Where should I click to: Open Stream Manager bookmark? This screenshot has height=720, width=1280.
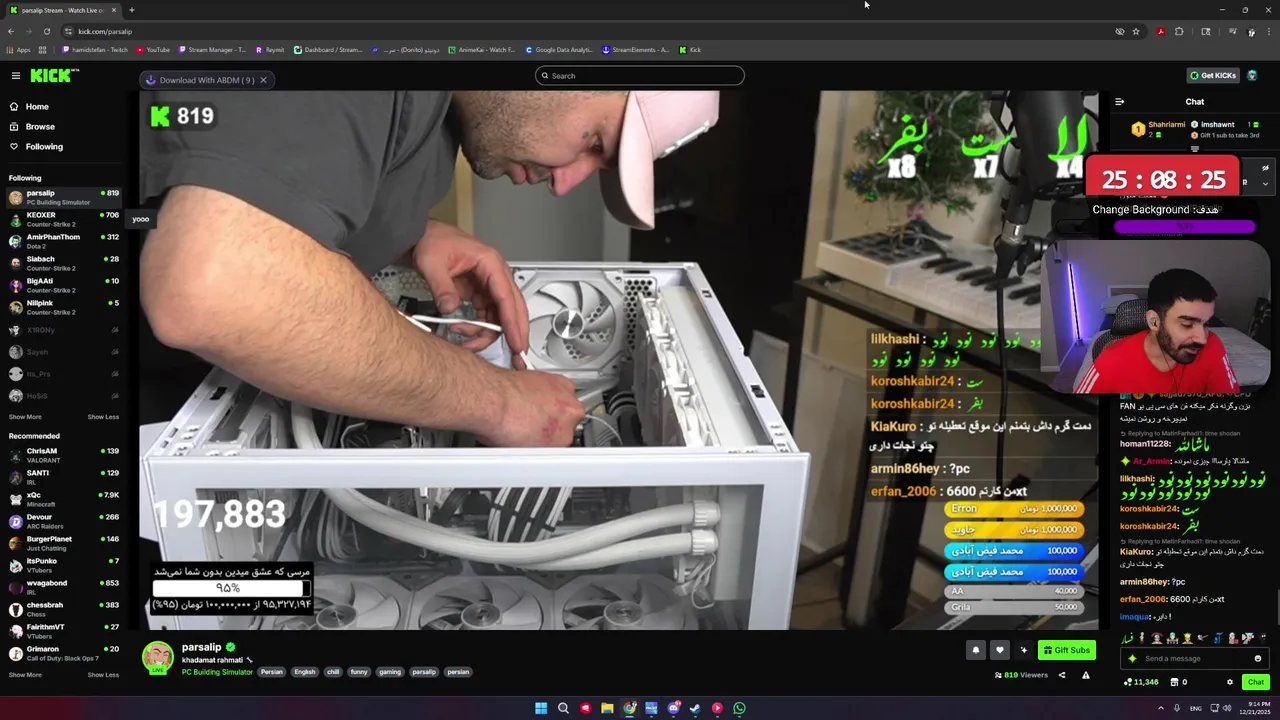(212, 50)
